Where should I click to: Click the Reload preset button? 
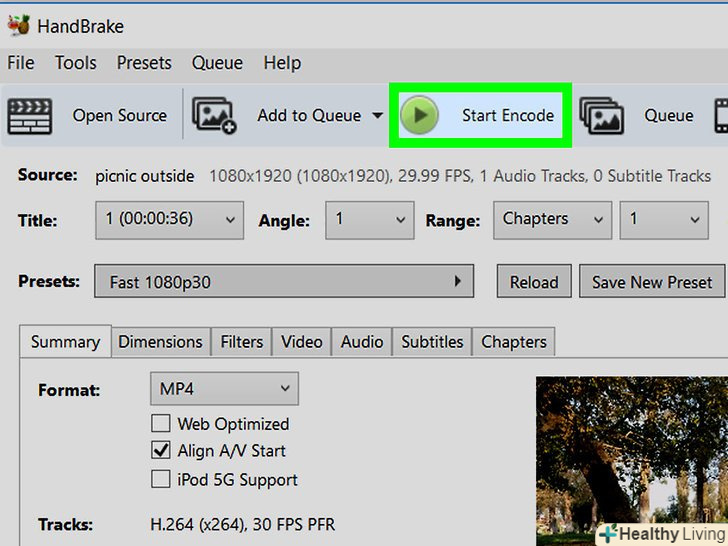point(534,281)
